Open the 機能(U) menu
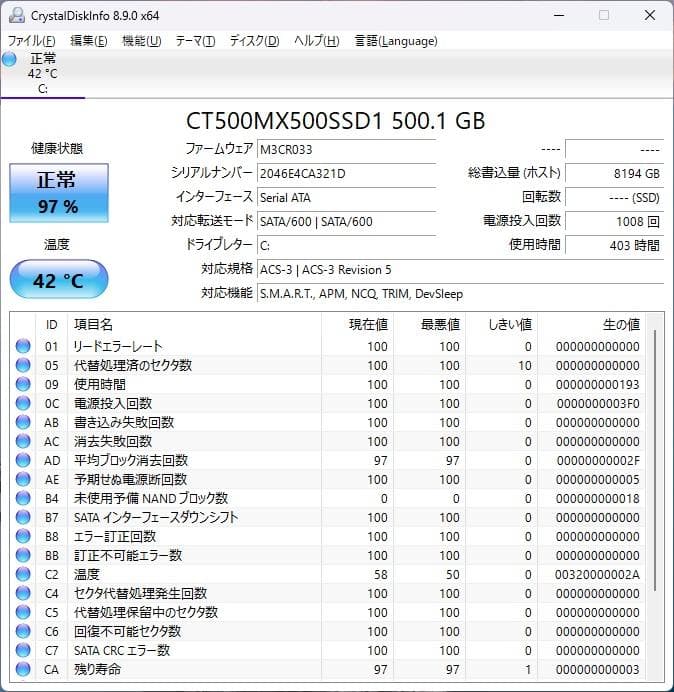This screenshot has width=674, height=692. pos(142,41)
